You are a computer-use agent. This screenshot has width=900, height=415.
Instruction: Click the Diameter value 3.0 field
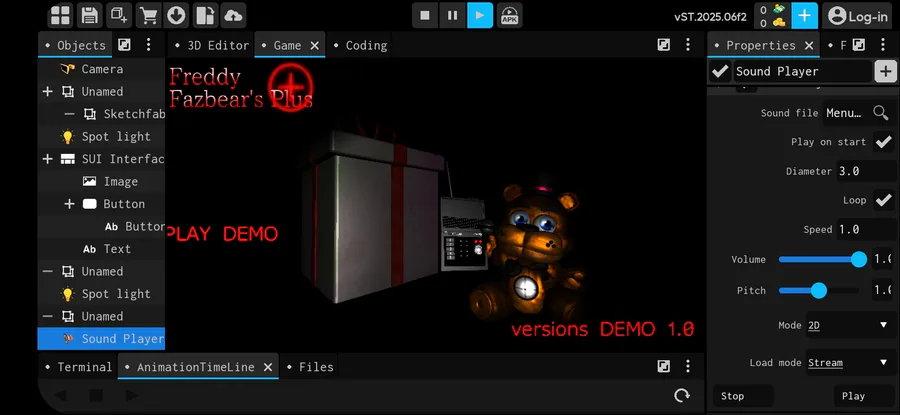coord(866,171)
